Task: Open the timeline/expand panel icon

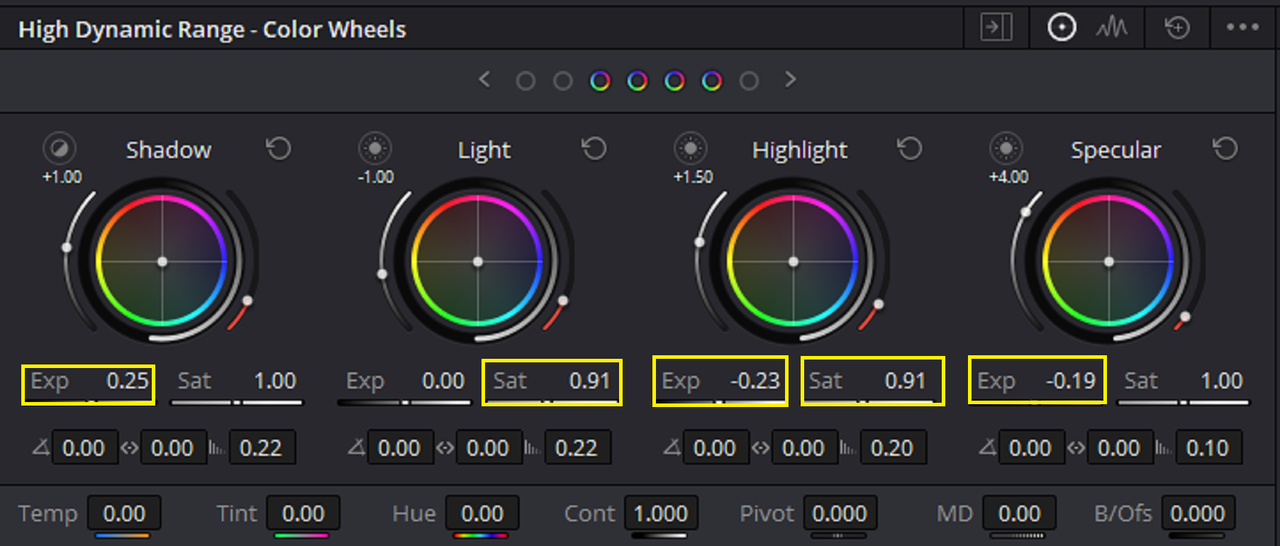Action: 995,28
